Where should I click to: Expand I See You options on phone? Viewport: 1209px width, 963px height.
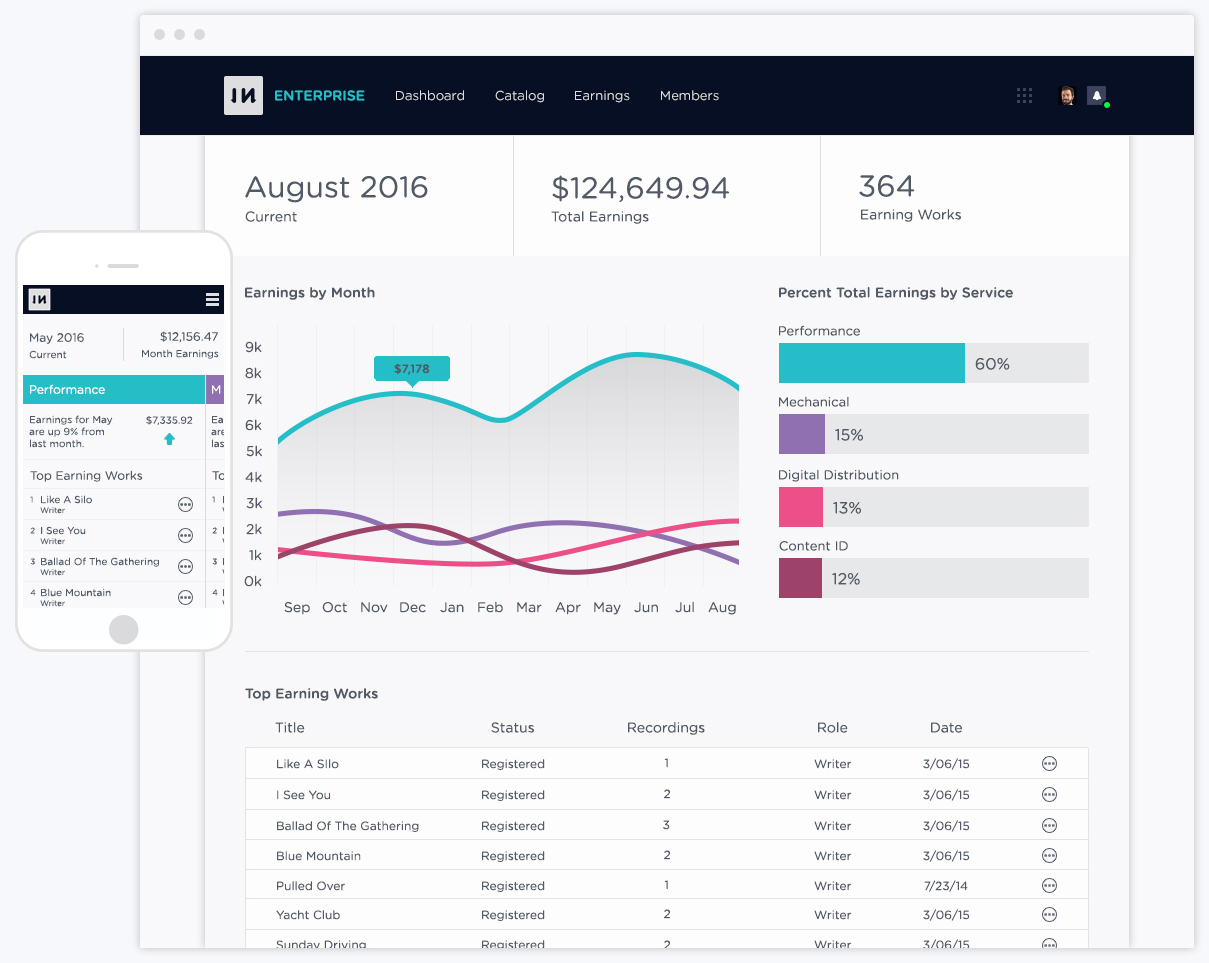(185, 536)
